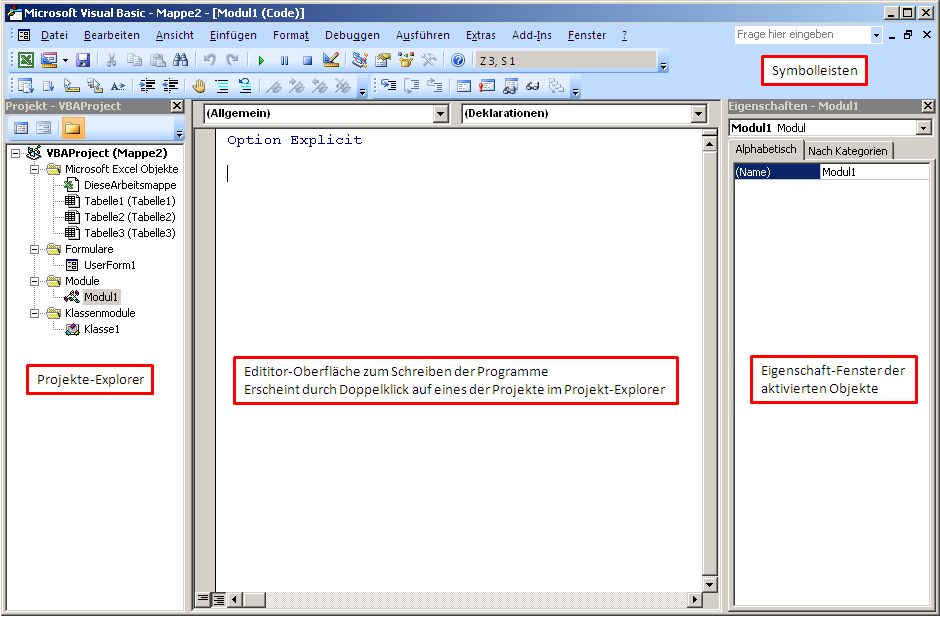This screenshot has width=940, height=617.
Task: Select DieseArbeitsmappe in the project tree
Action: 130,185
